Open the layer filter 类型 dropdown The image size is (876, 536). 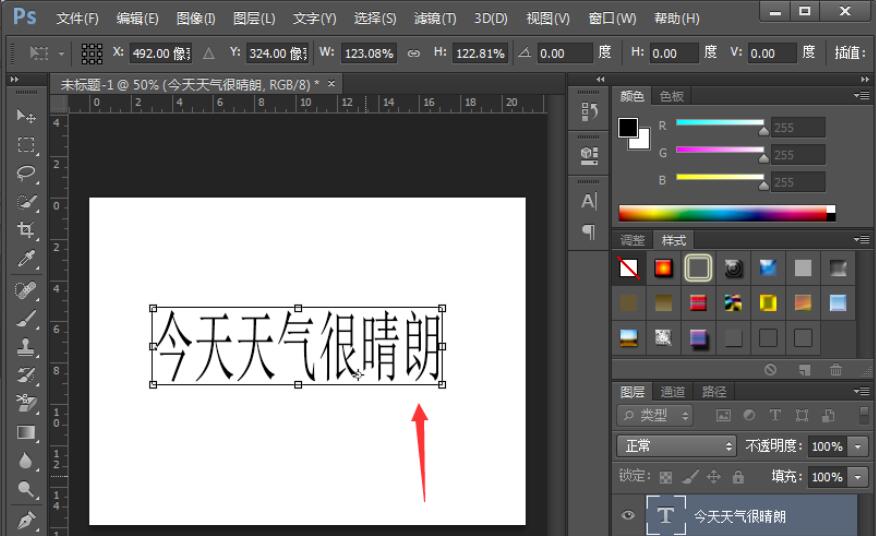pos(656,415)
